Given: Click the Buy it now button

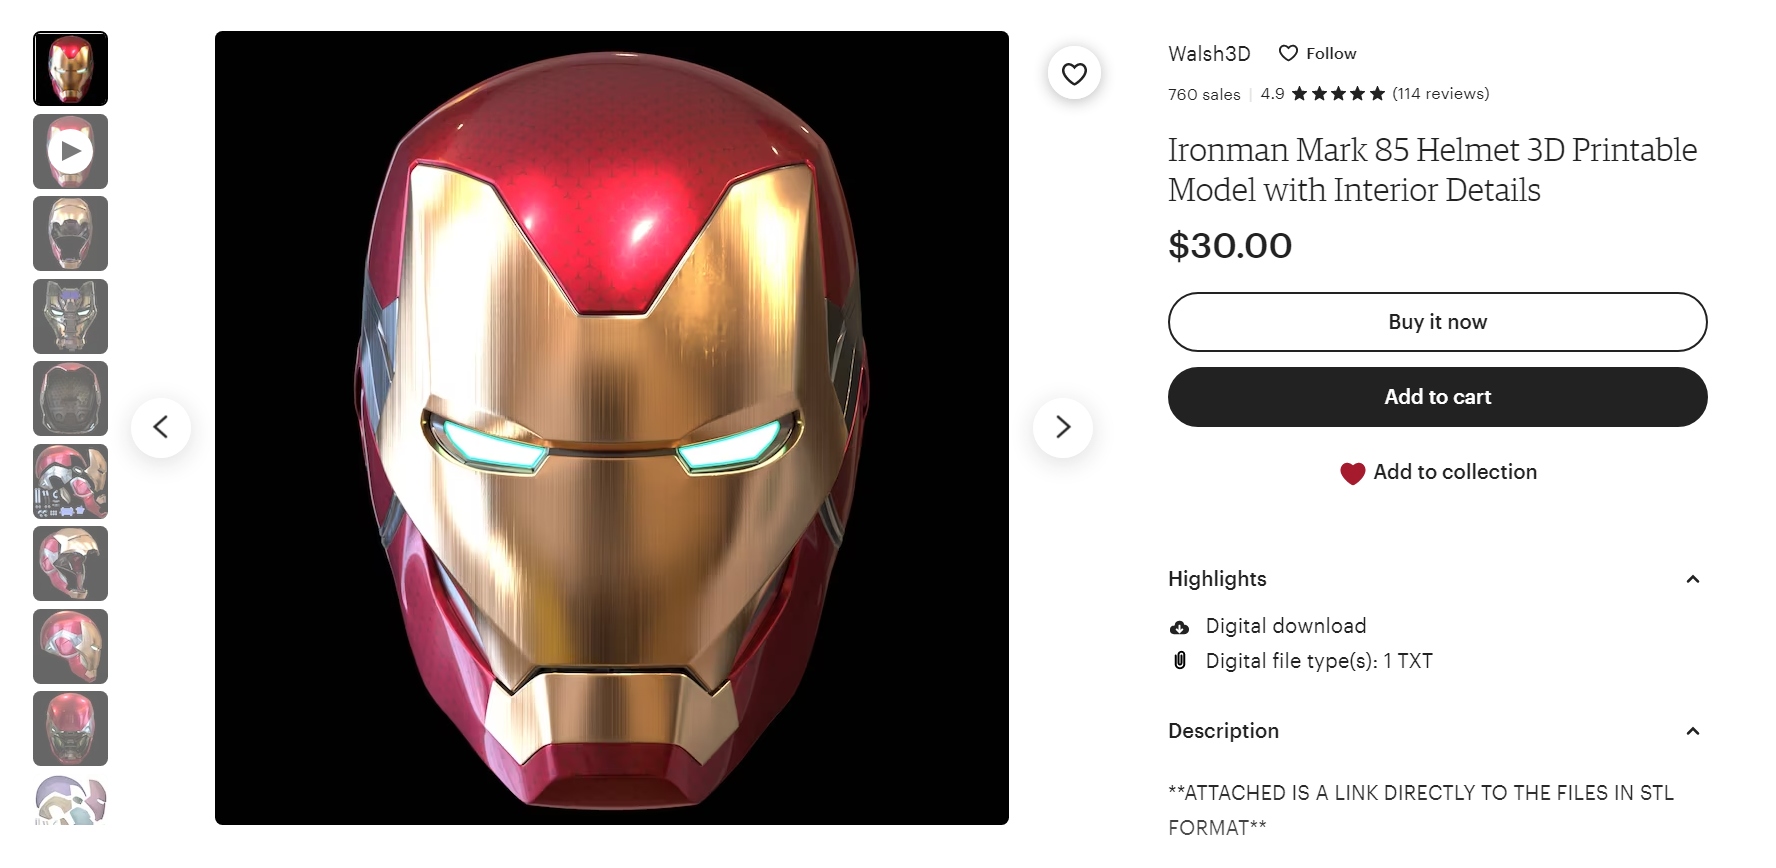Looking at the screenshot, I should (1437, 322).
